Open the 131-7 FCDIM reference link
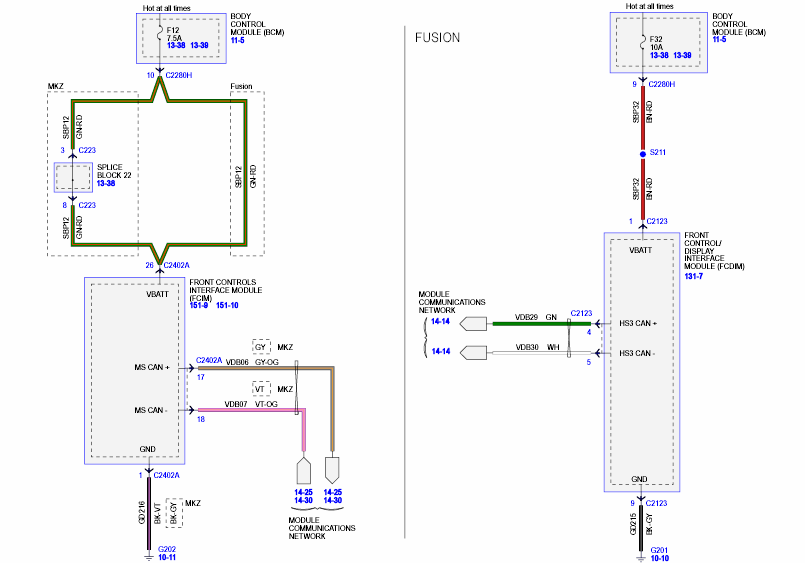Image resolution: width=805 pixels, height=563 pixels. coord(694,276)
